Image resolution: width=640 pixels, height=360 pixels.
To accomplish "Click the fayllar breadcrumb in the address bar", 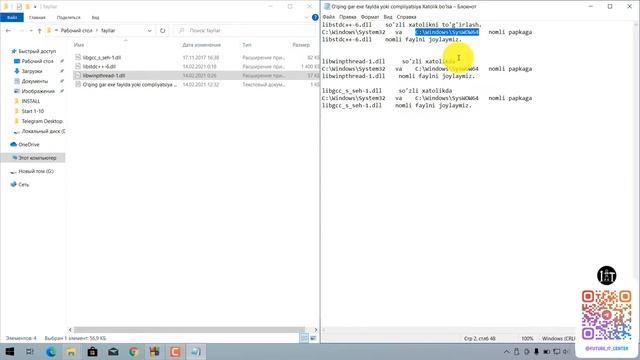I will click(x=108, y=31).
